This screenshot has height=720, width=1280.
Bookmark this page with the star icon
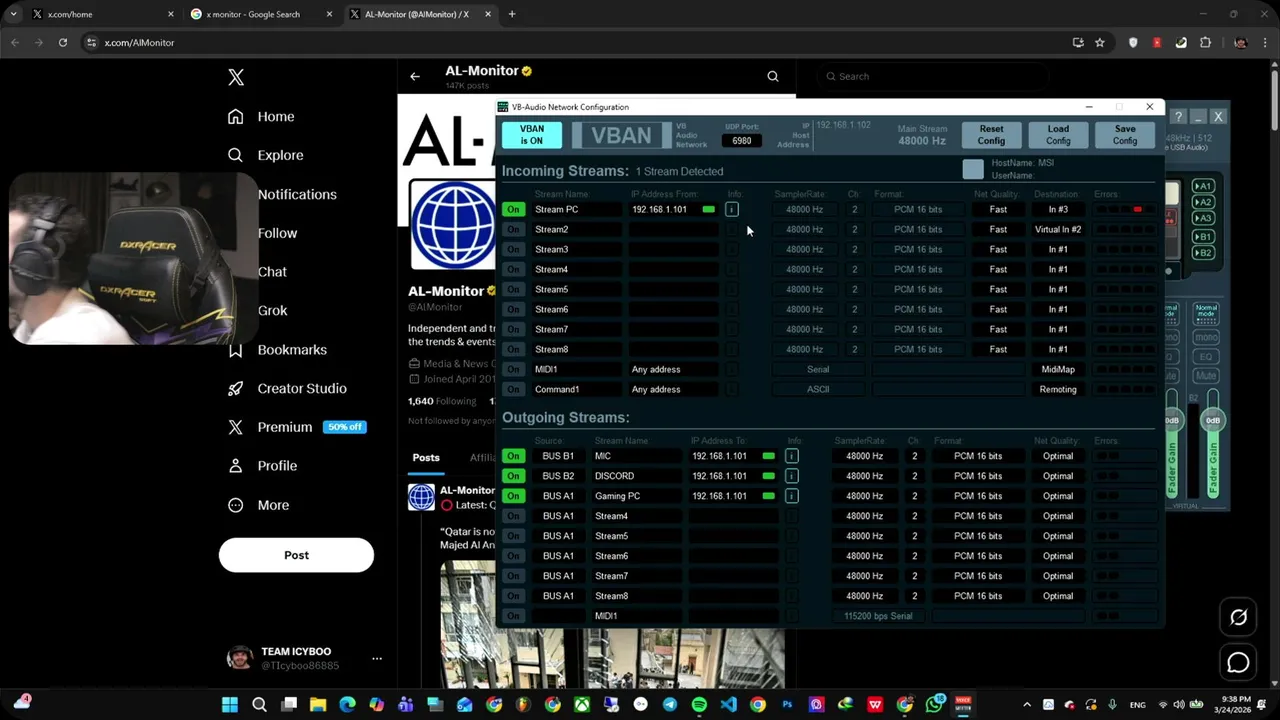tap(1100, 42)
